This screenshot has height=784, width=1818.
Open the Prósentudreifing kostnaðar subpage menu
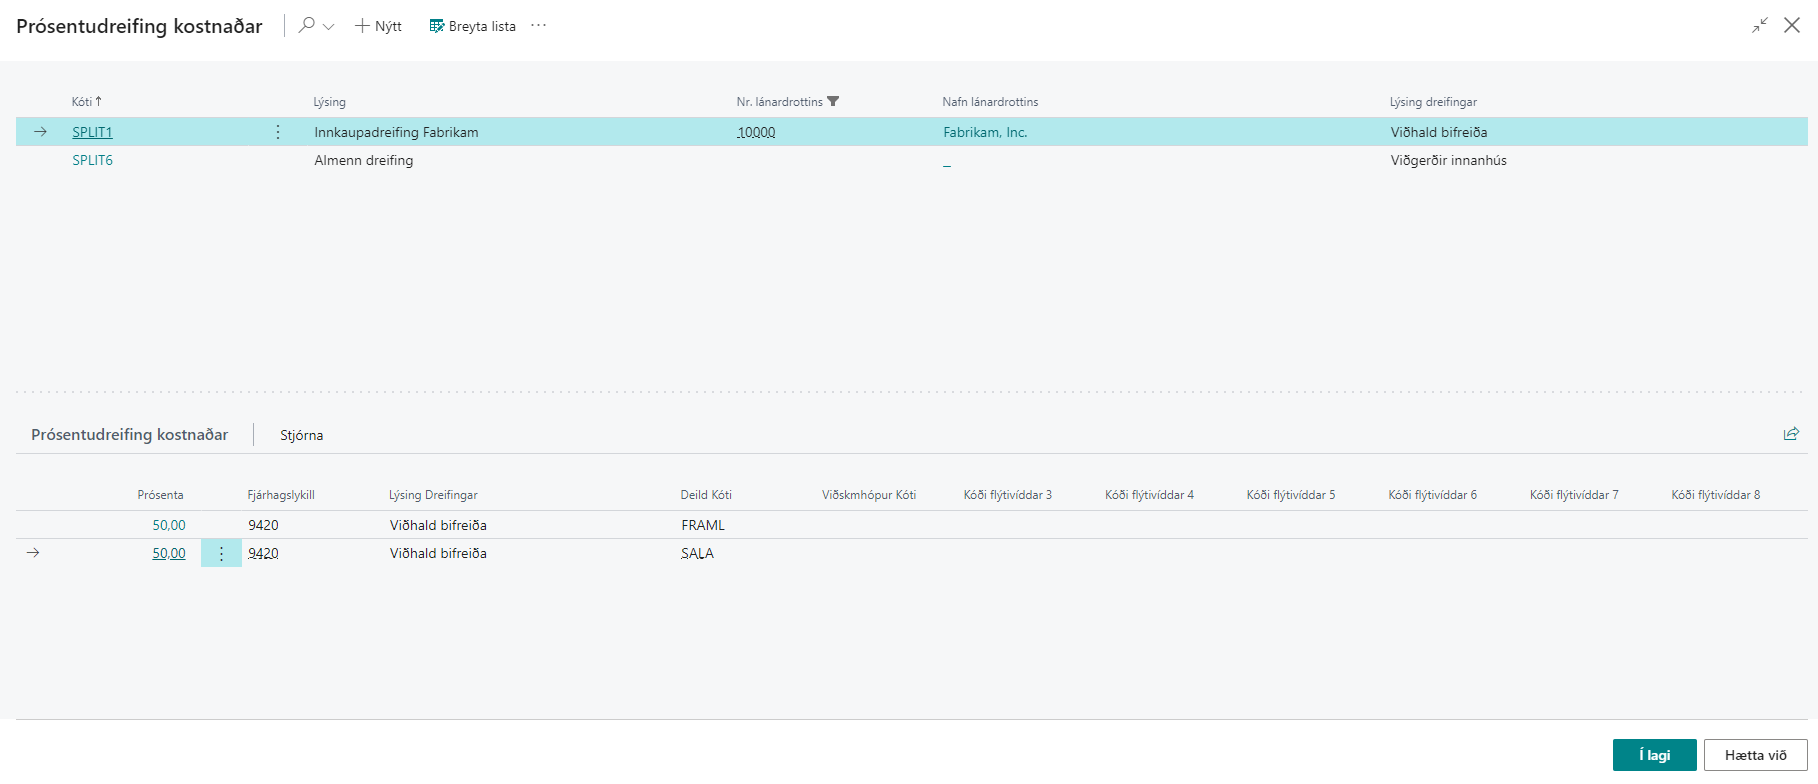click(x=129, y=435)
